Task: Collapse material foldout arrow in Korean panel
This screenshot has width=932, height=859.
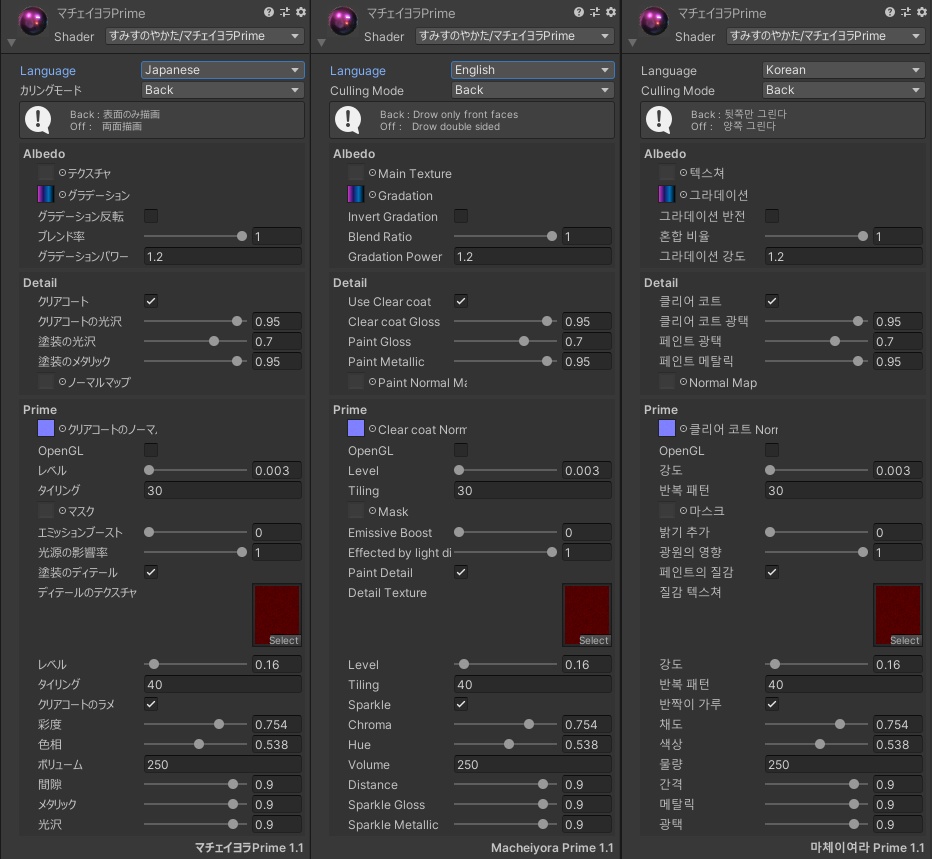Action: (632, 43)
